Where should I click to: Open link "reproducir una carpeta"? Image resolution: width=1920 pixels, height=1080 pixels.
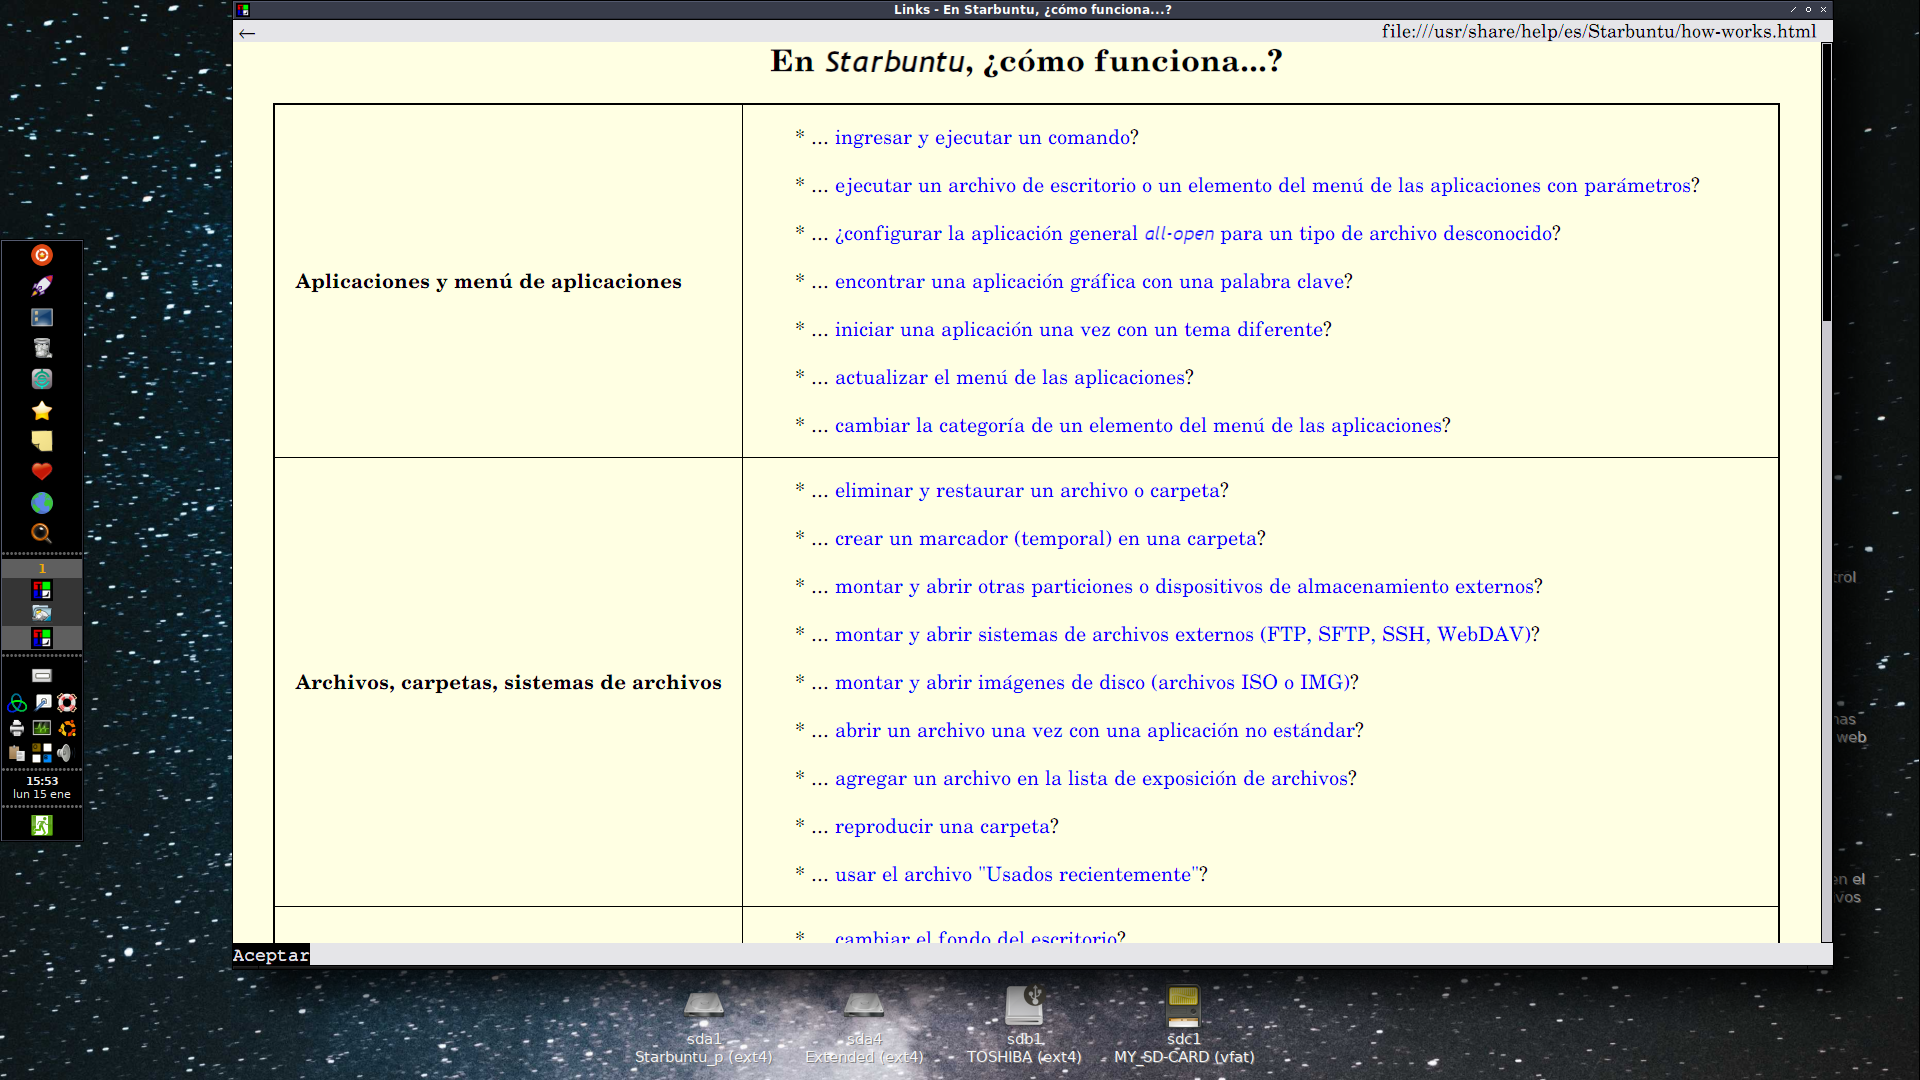[942, 827]
